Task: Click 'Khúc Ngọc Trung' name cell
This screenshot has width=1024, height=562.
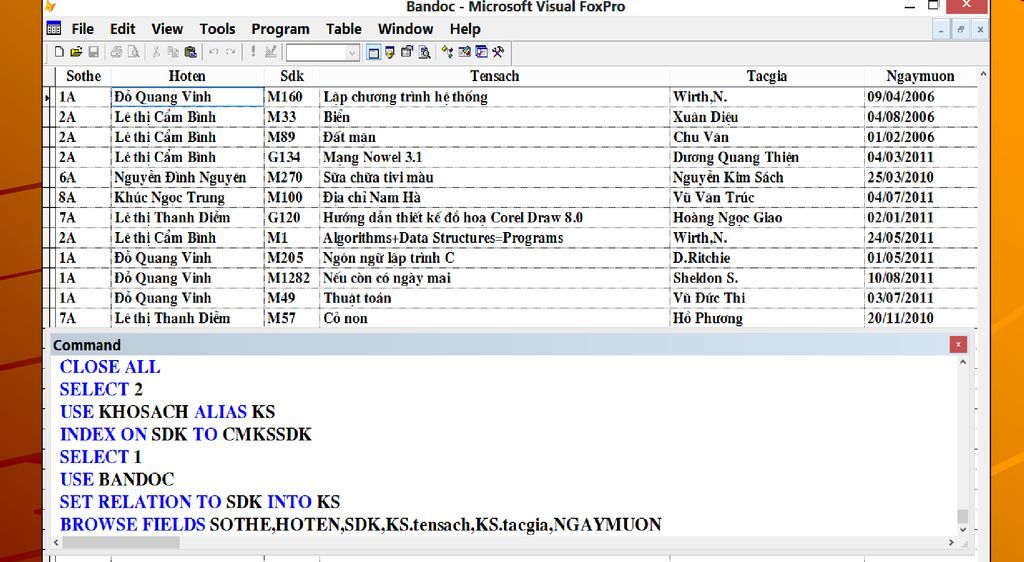Action: tap(187, 198)
